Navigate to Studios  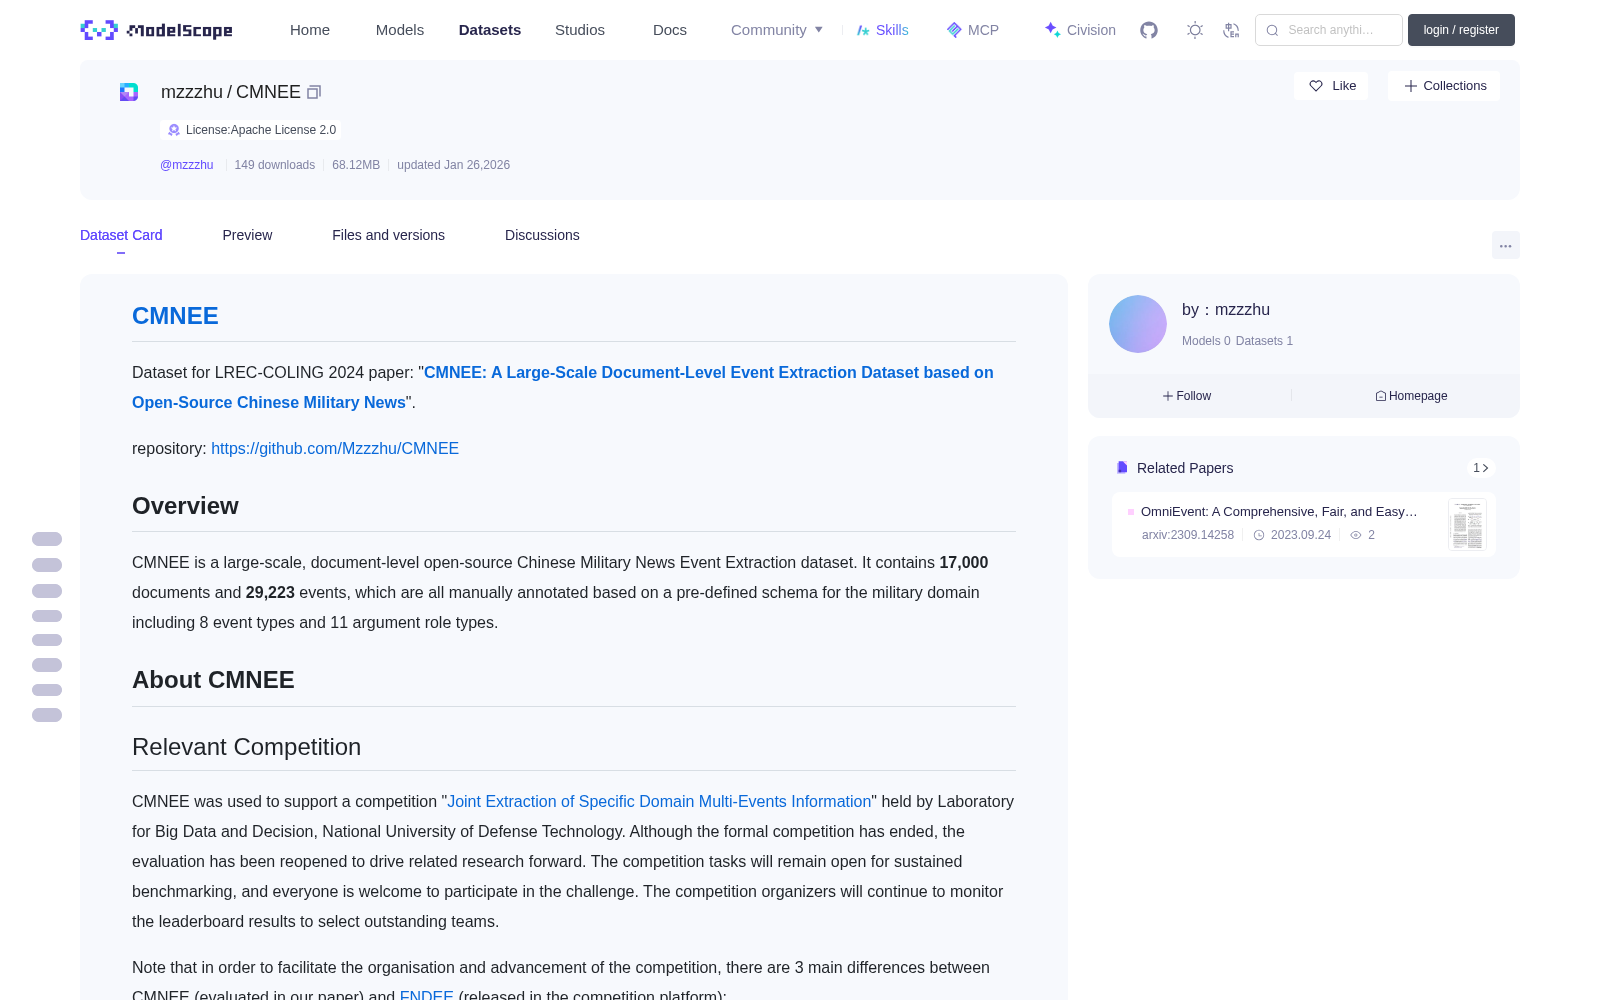click(580, 30)
